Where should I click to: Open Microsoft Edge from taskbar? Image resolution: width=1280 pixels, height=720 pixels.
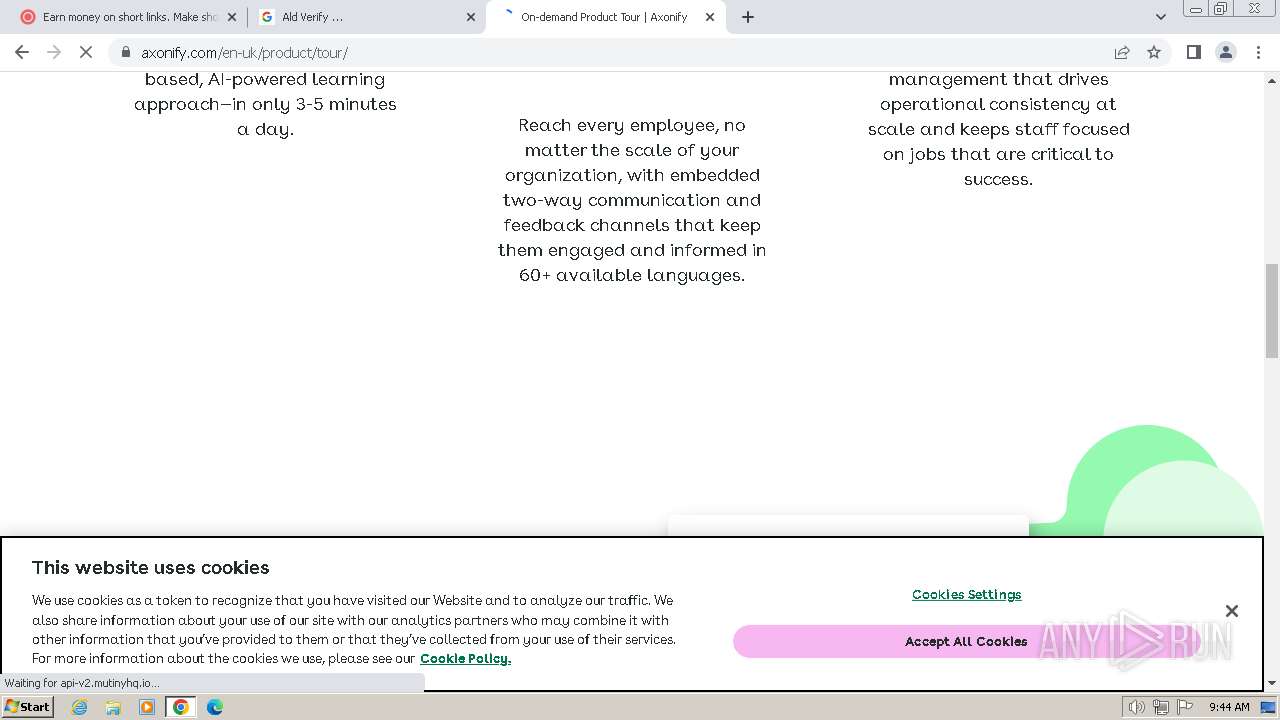tap(215, 707)
